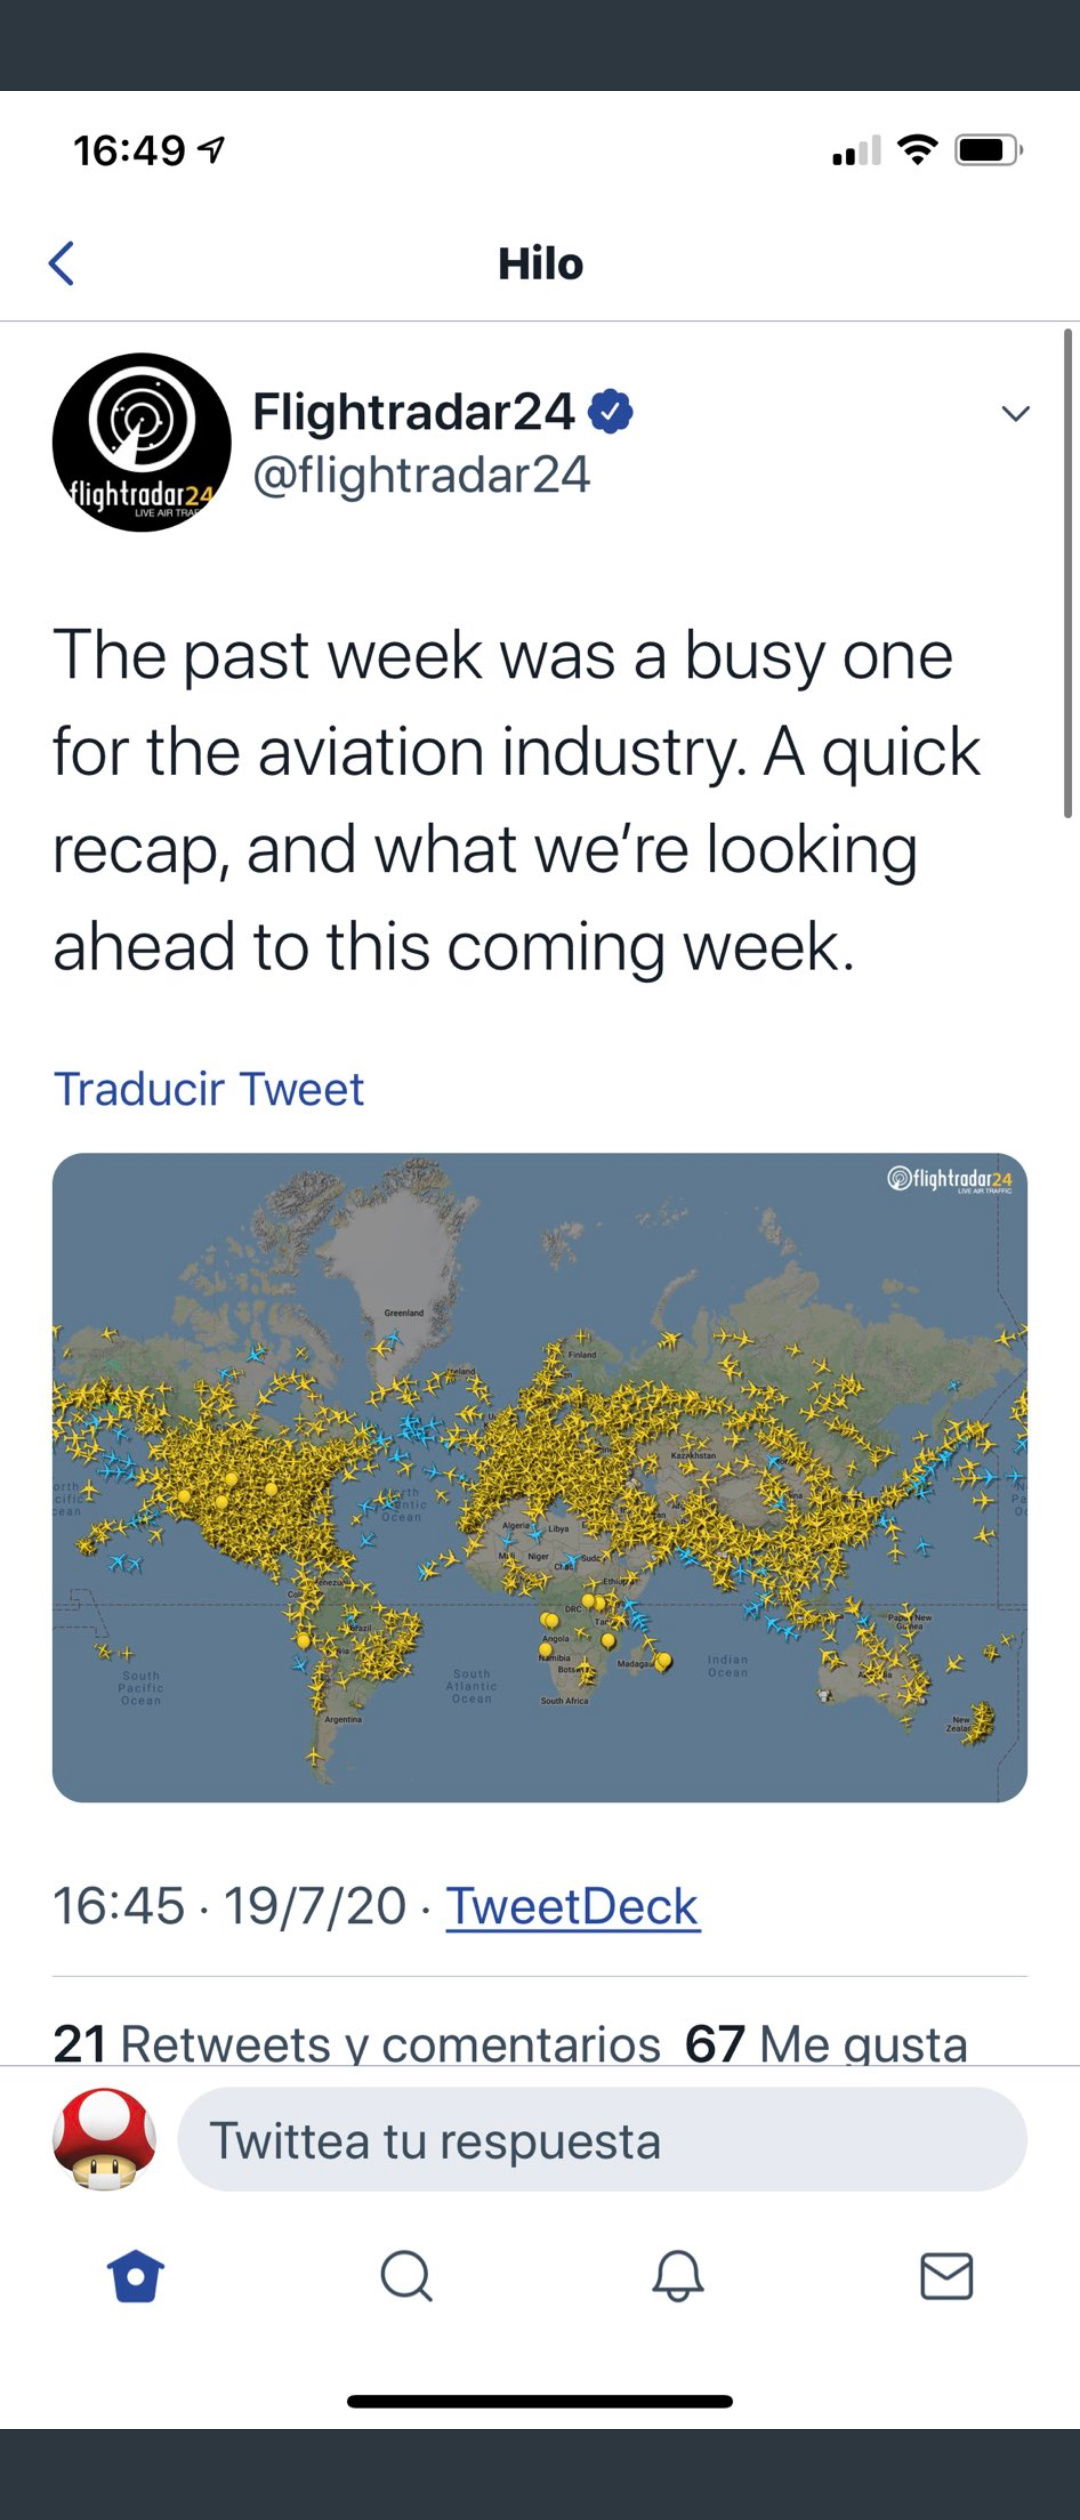Viewport: 1080px width, 2520px height.
Task: Tap the Twittea tu respuesta field
Action: pyautogui.click(x=602, y=2140)
